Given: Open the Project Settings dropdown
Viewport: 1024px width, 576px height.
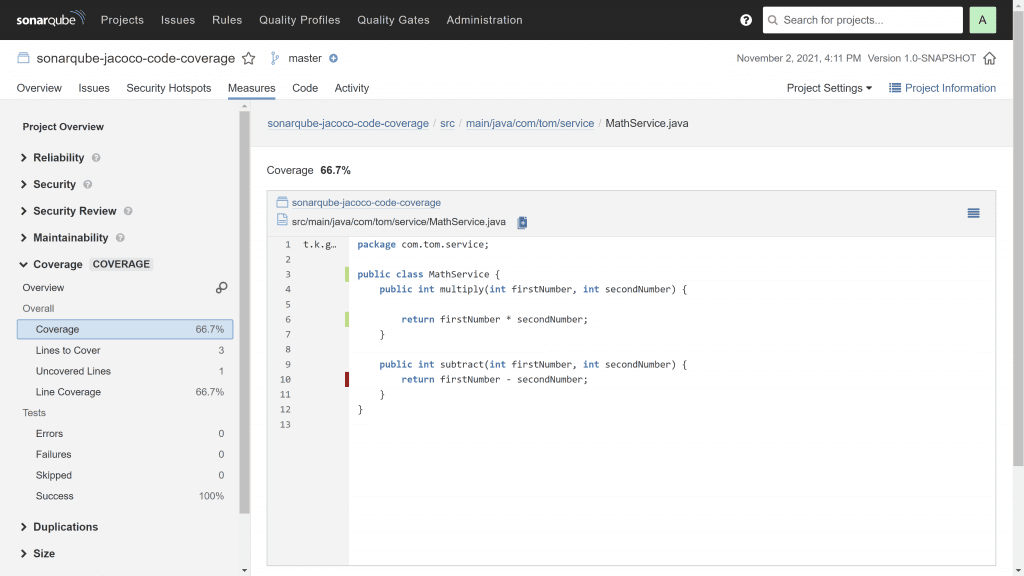Looking at the screenshot, I should point(829,88).
